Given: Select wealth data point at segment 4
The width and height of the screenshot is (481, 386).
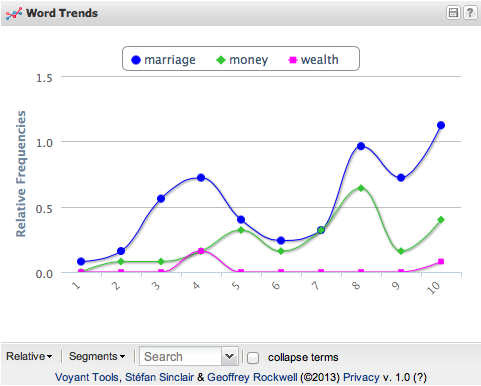Looking at the screenshot, I should point(201,251).
